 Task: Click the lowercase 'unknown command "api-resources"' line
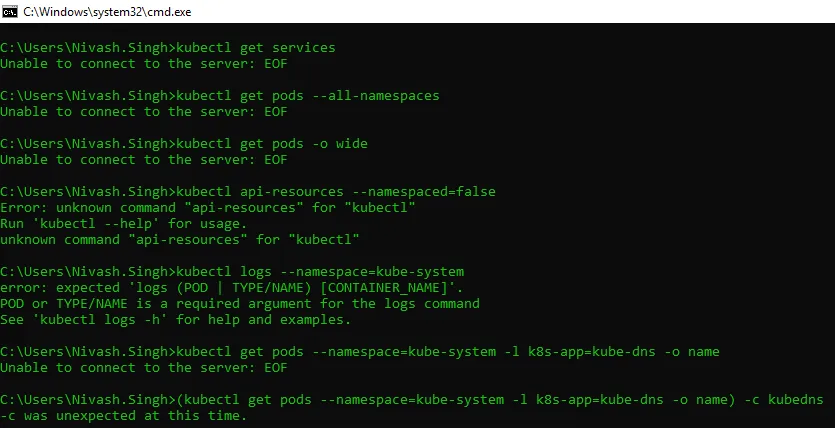coord(179,240)
